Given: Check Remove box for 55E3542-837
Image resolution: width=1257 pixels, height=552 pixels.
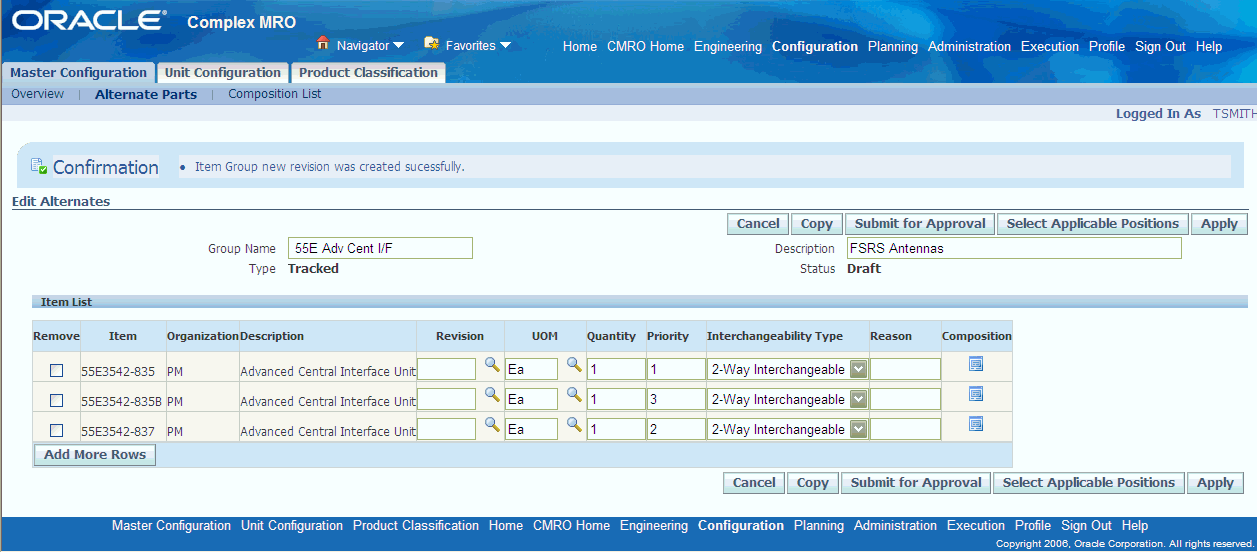Looking at the screenshot, I should point(57,431).
